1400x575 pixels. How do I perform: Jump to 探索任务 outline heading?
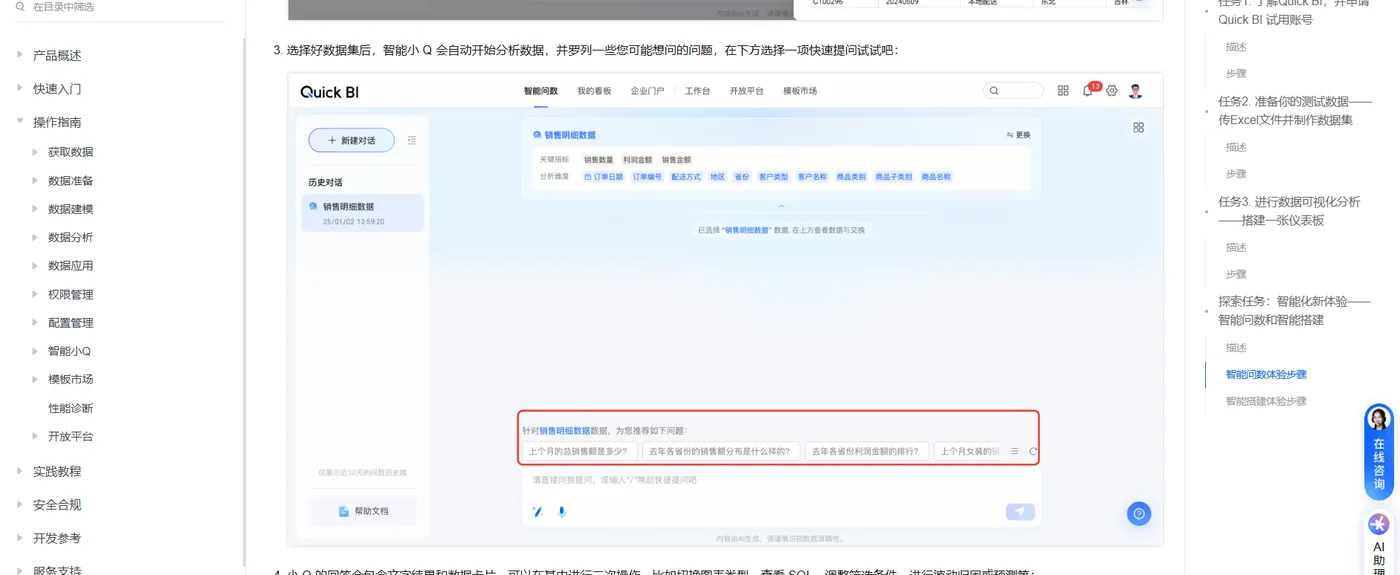pyautogui.click(x=1294, y=310)
